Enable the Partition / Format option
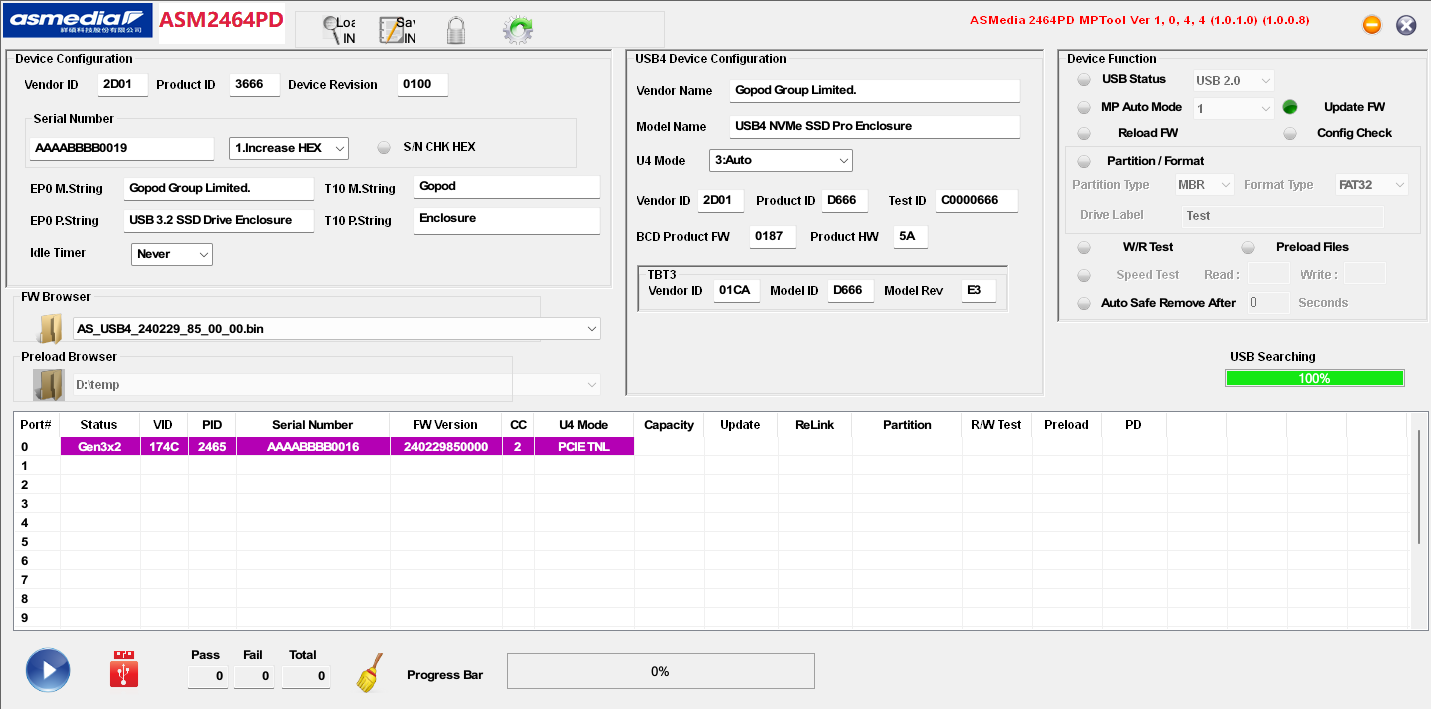 point(1084,161)
